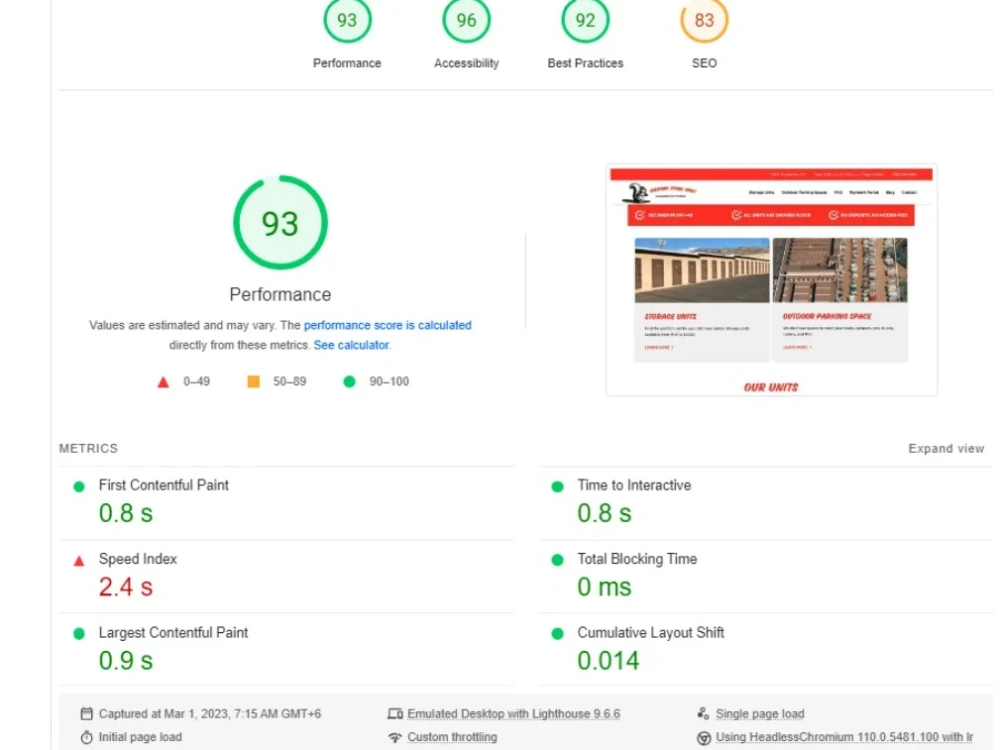Click the calendar icon beside Captured at
1000x750 pixels.
[87, 714]
